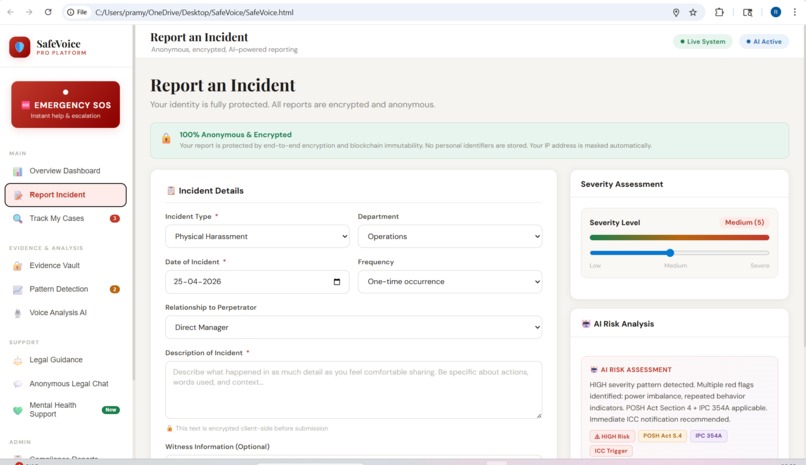Screen dimensions: 806x465
Task: Open the Overview Dashboard page
Action: [x=65, y=171]
